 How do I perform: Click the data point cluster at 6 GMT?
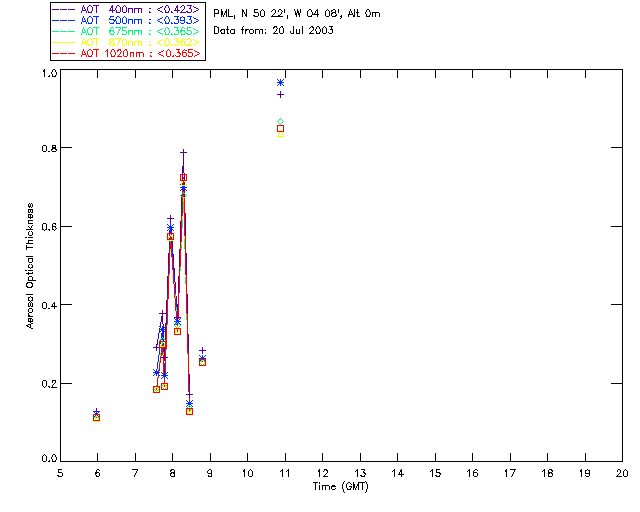point(96,415)
